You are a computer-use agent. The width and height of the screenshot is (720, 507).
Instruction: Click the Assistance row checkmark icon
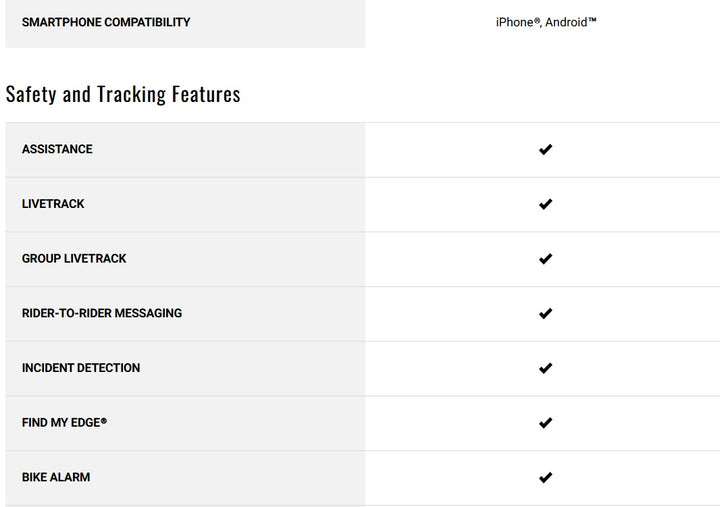(545, 150)
